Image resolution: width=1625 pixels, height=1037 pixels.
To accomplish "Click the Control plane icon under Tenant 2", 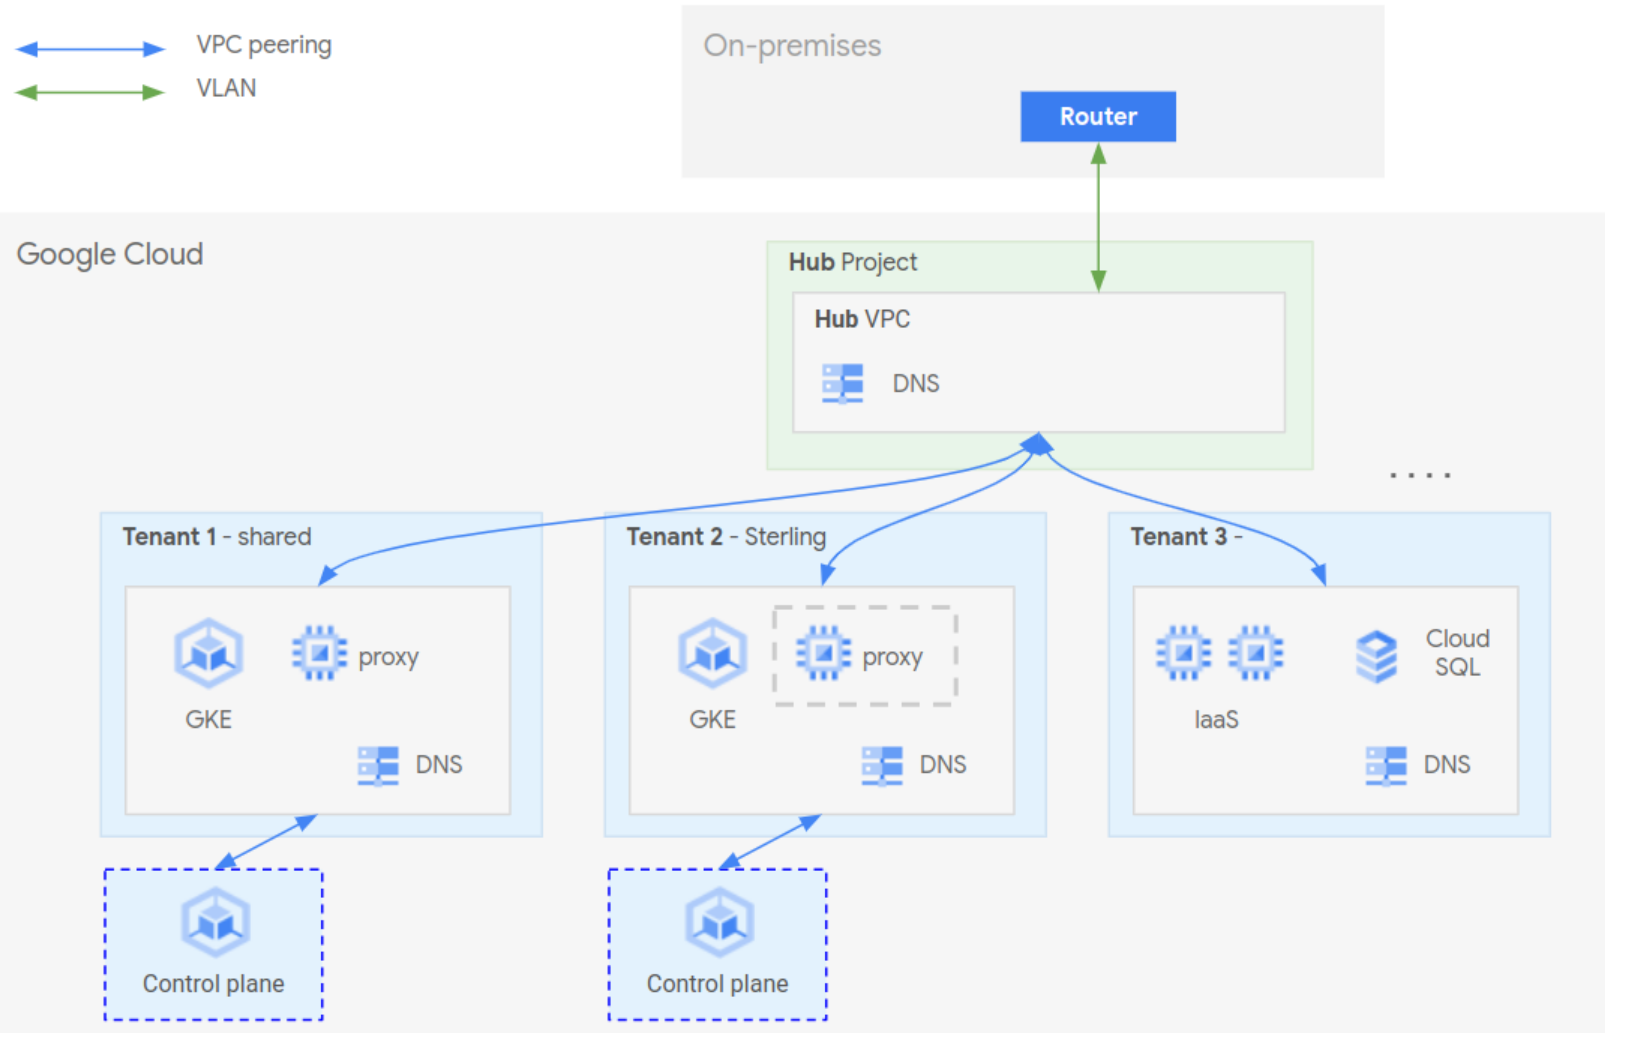I will [x=719, y=922].
